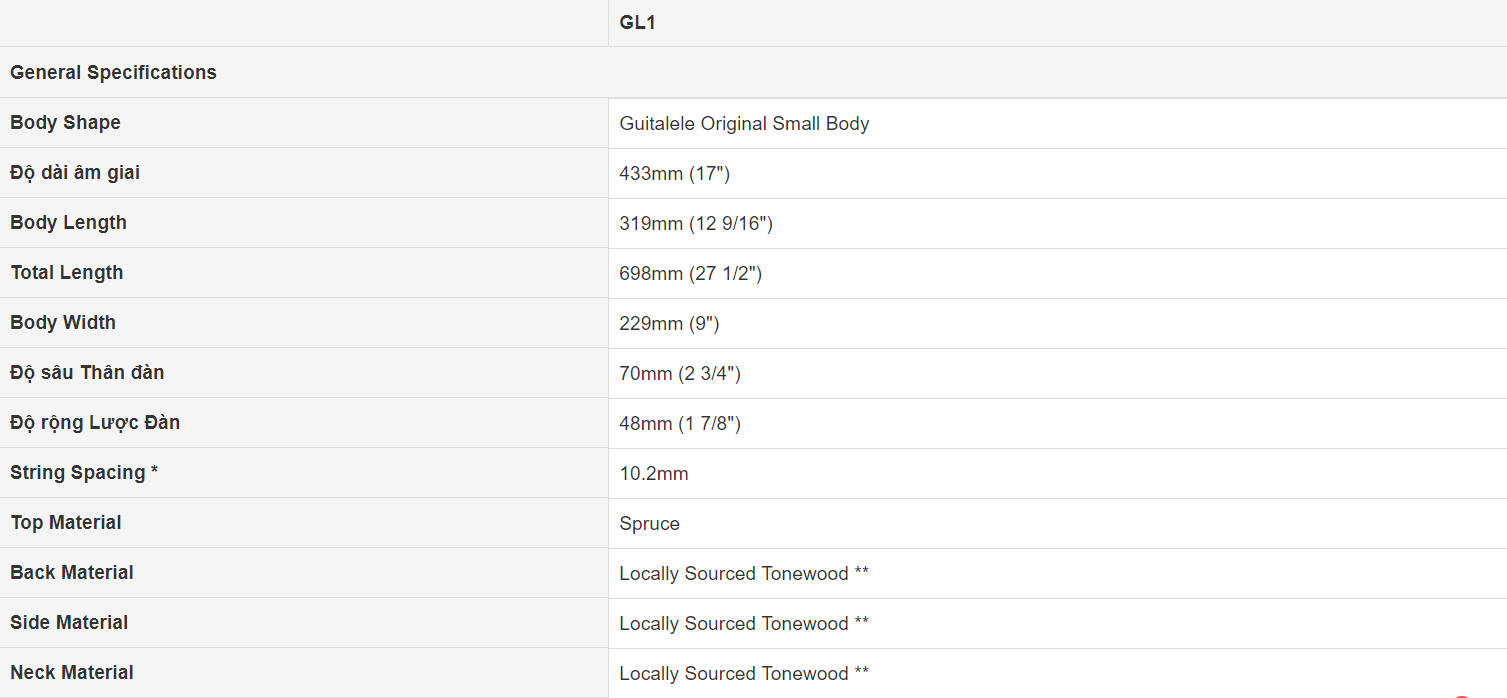This screenshot has height=698, width=1507.
Task: Select the Độ sâu Thân đàn label
Action: 87,372
